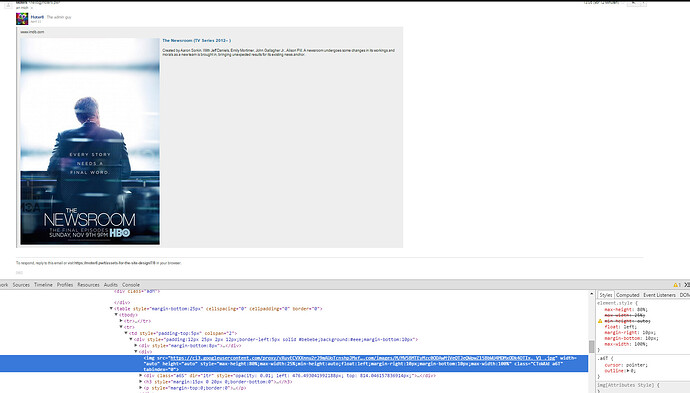Expand the p margin-top:0 node
This screenshot has height=393, width=690.
tap(140, 388)
